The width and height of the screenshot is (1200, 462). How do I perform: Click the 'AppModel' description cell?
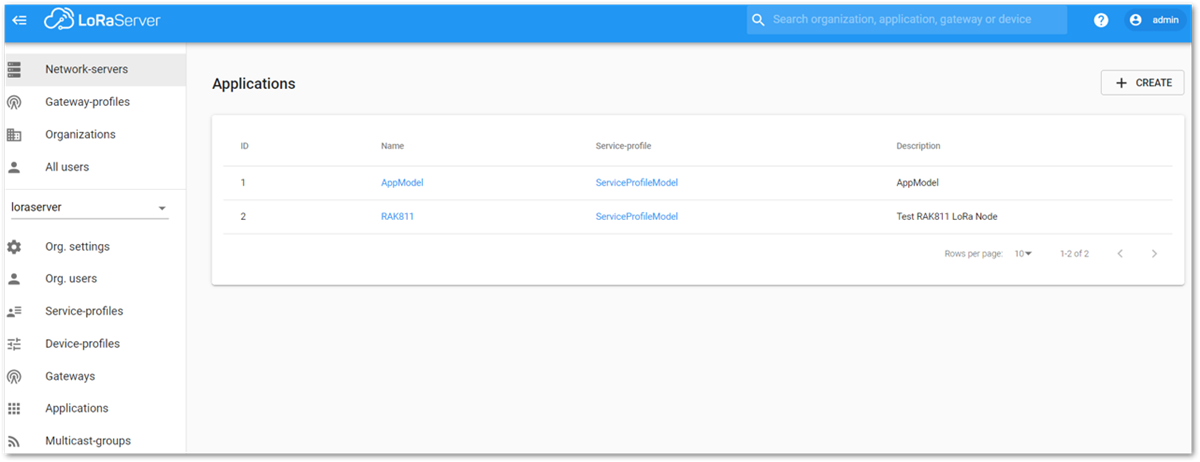(x=917, y=183)
